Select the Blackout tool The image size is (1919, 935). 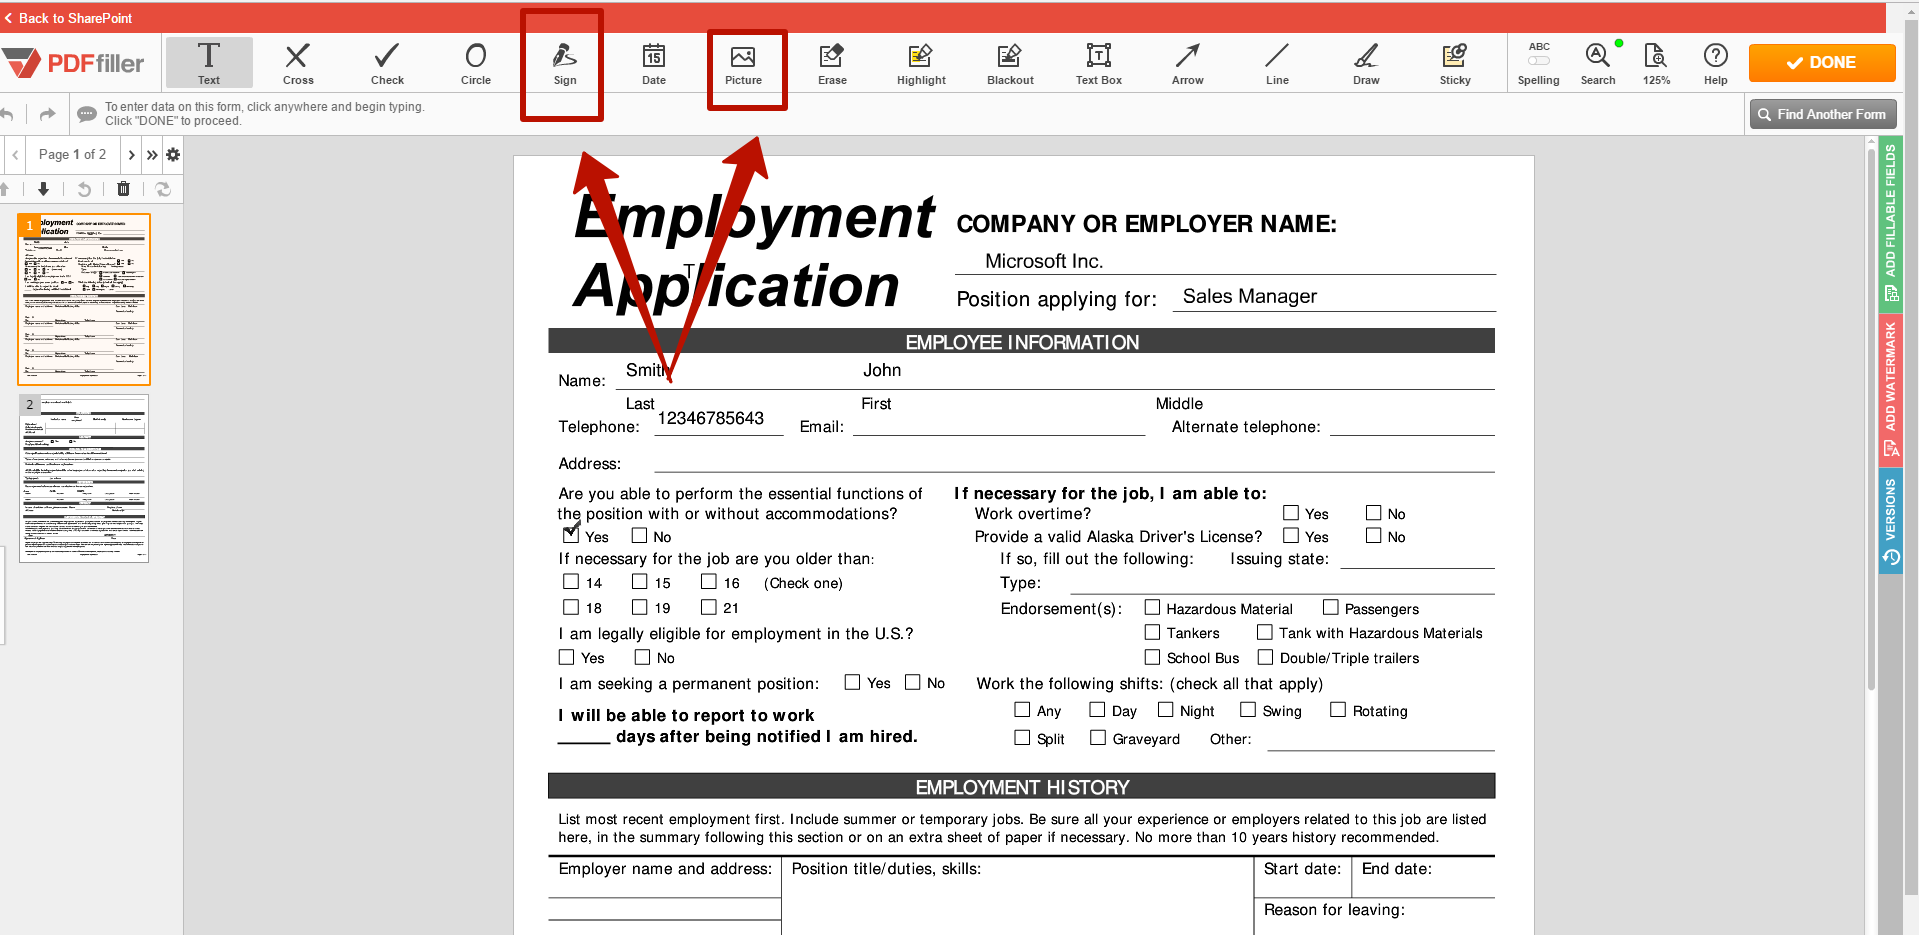tap(1010, 63)
